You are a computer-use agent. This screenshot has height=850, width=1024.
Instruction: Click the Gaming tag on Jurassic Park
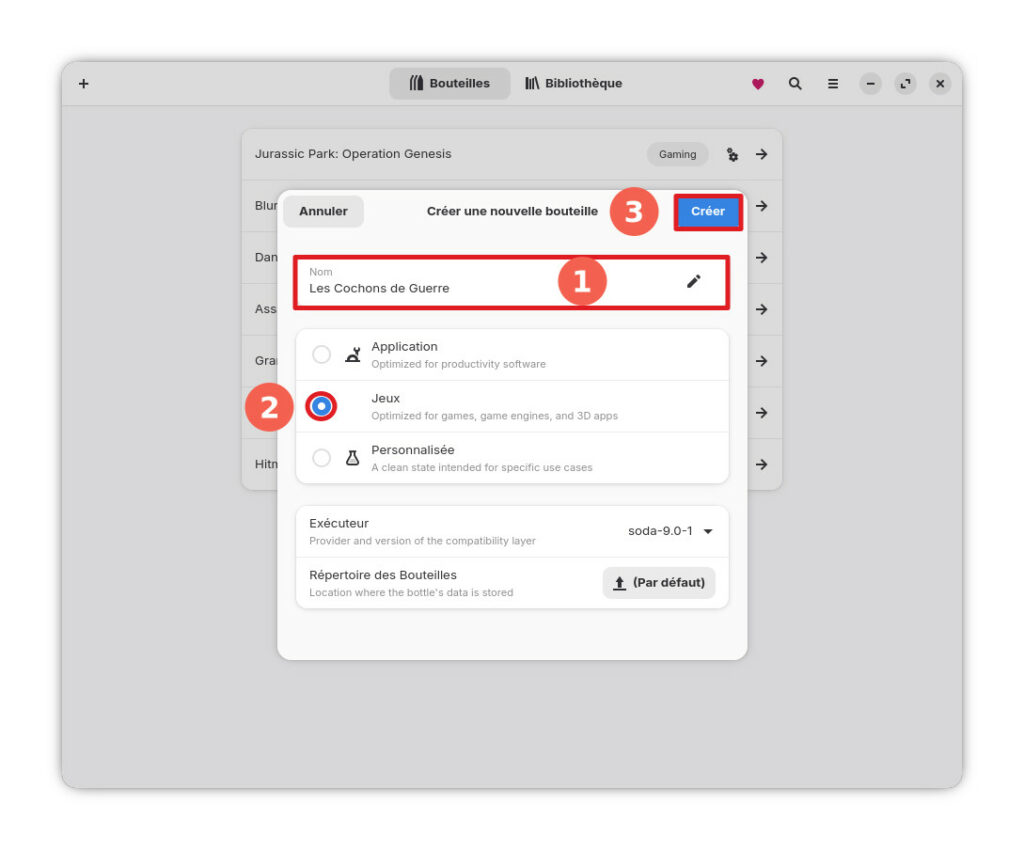pyautogui.click(x=677, y=155)
